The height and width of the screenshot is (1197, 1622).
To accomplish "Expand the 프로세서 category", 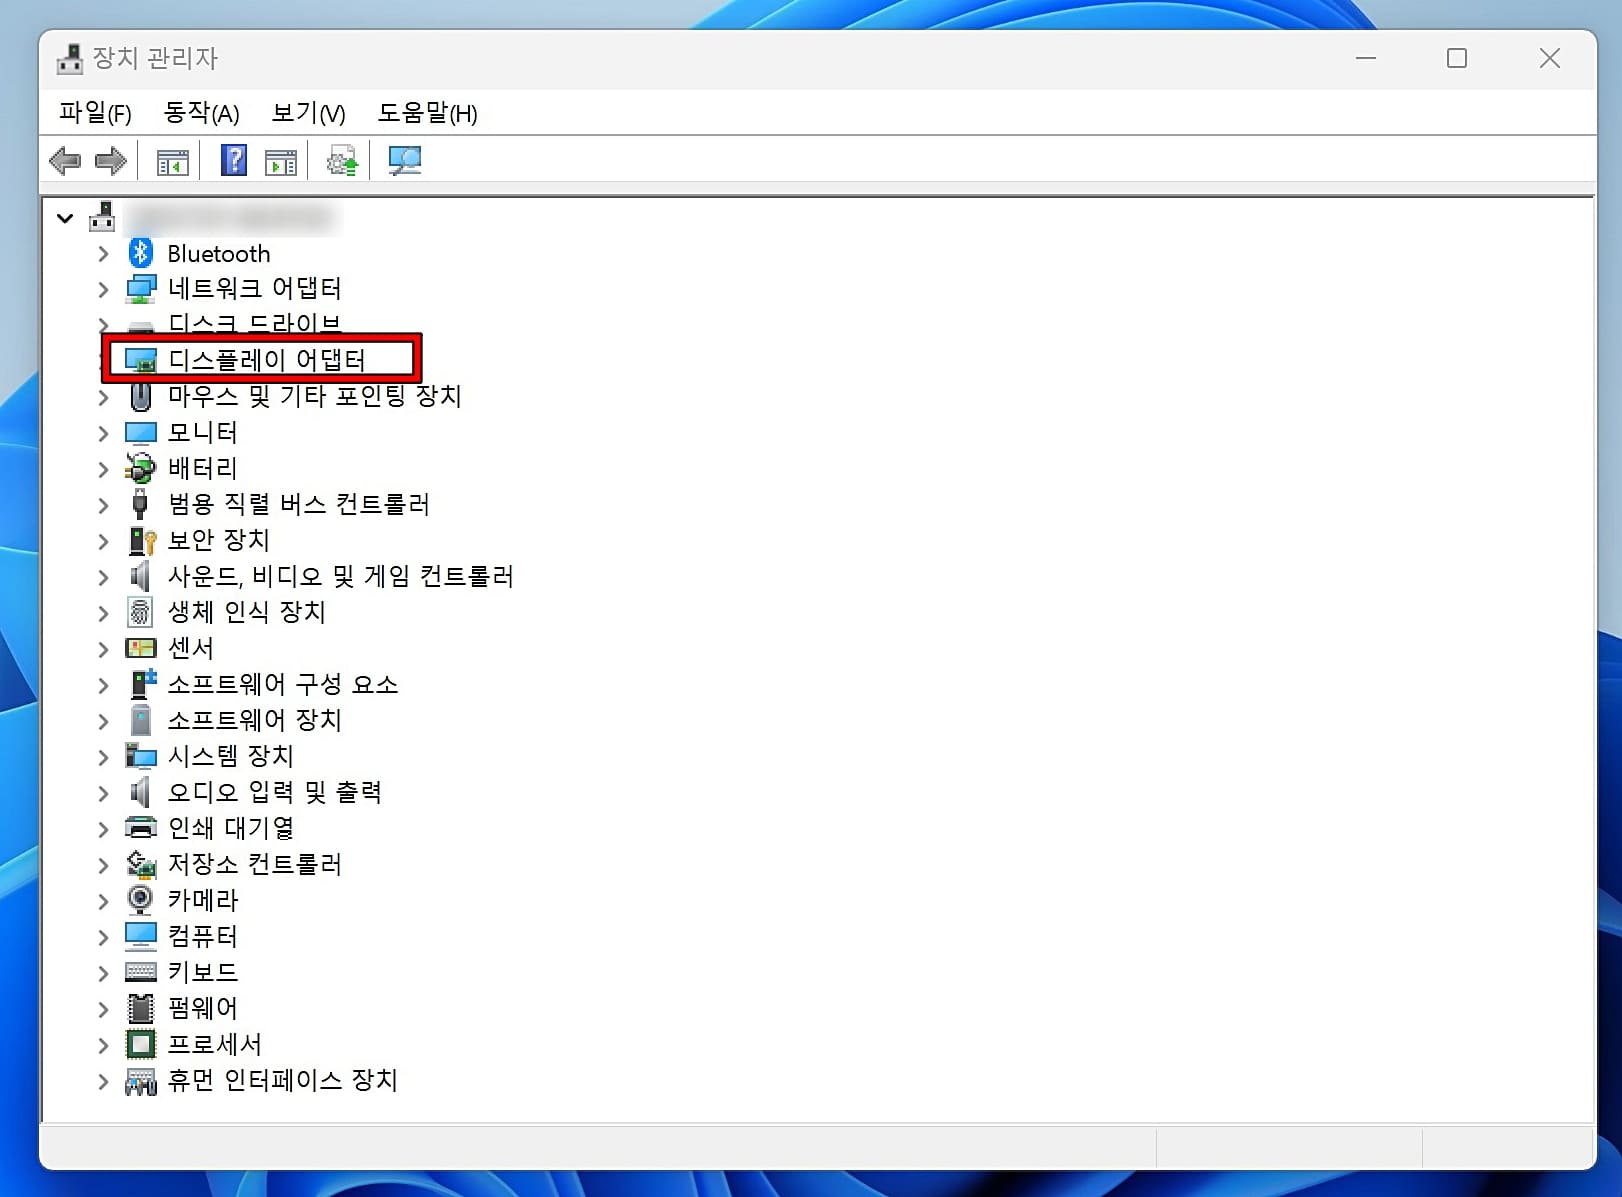I will [103, 1045].
